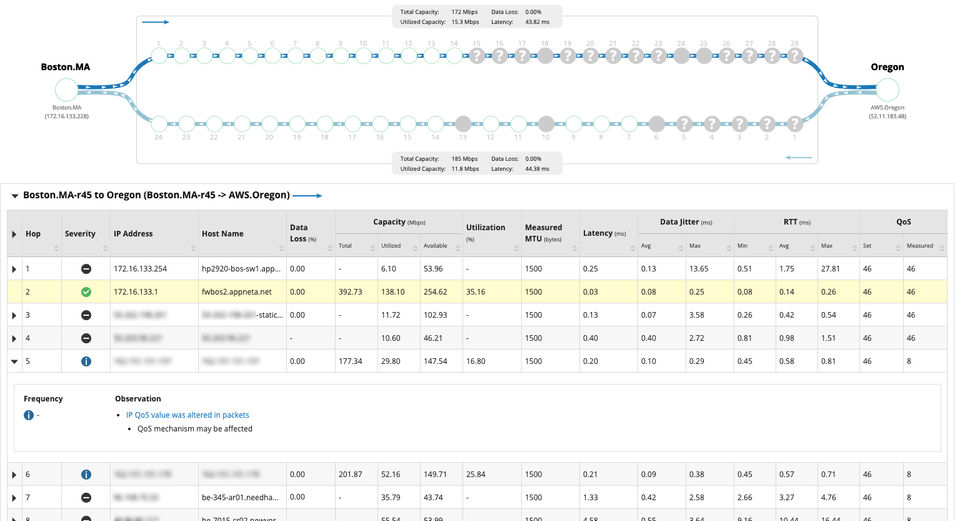The width and height of the screenshot is (960, 521).
Task: Select unknown hop 15 question-mark node outbound
Action: point(476,56)
